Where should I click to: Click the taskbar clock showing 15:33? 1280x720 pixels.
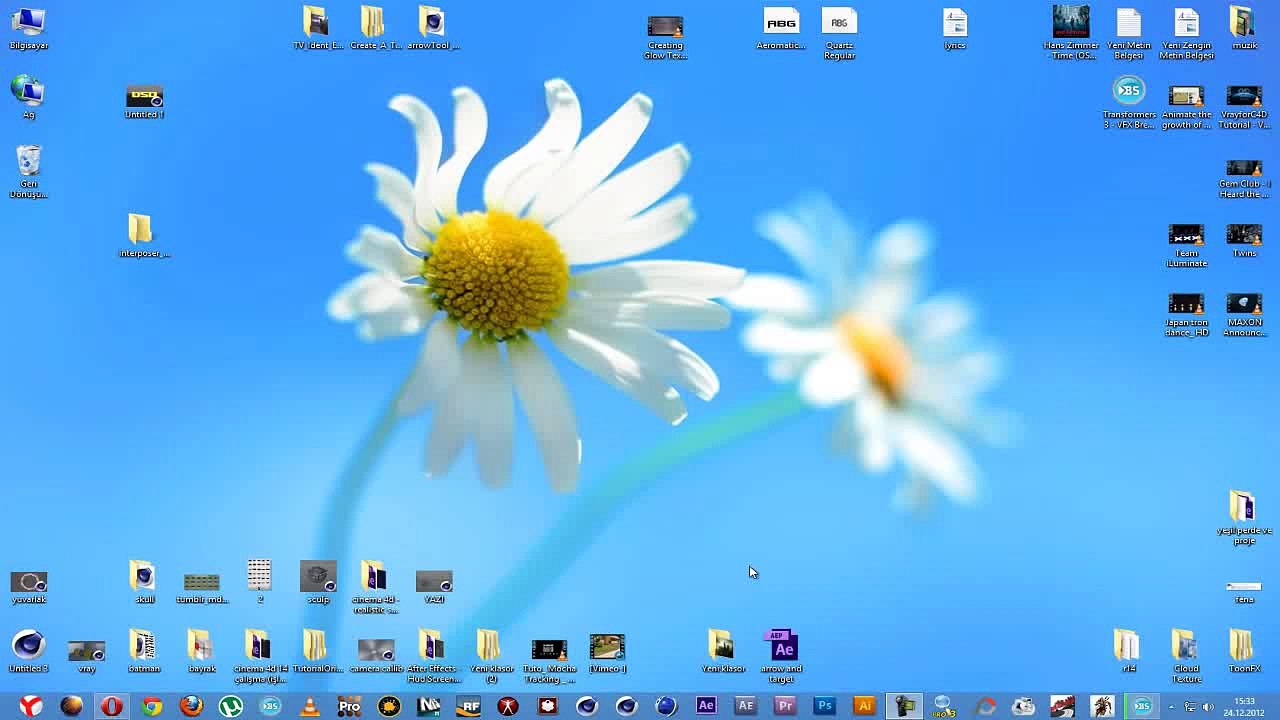1244,706
